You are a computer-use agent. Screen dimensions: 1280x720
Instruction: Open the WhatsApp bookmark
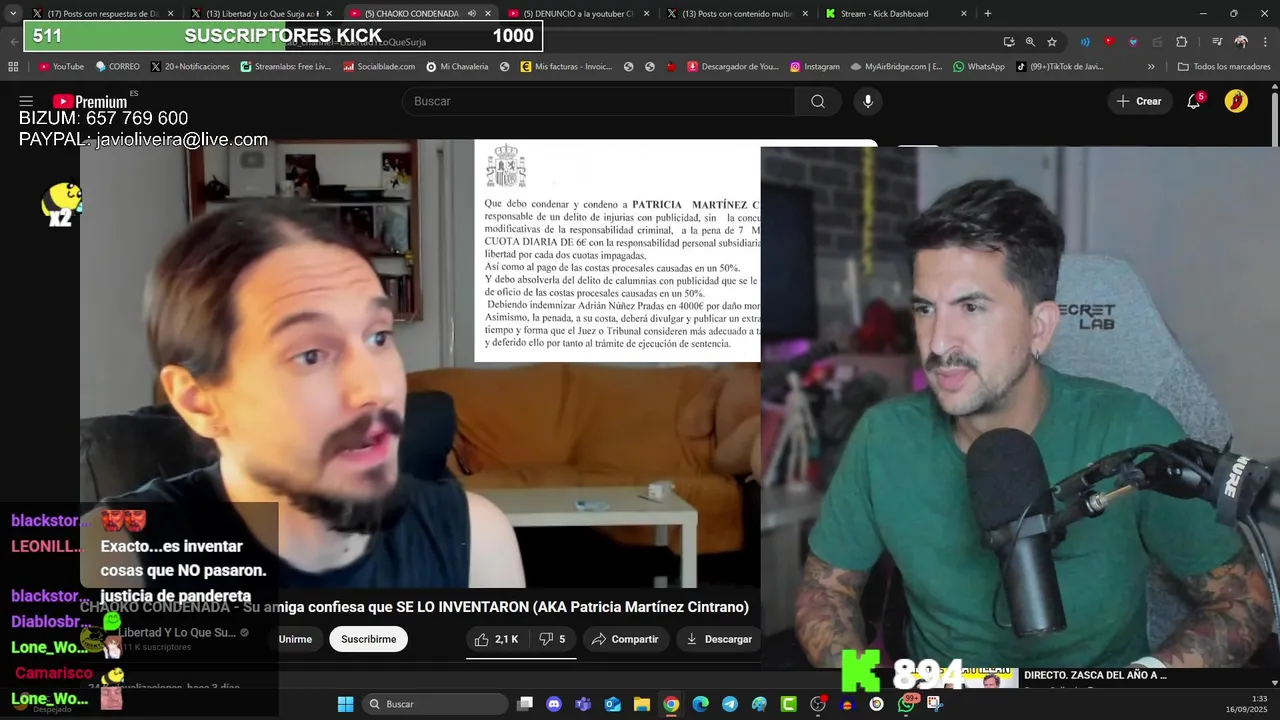(x=979, y=67)
